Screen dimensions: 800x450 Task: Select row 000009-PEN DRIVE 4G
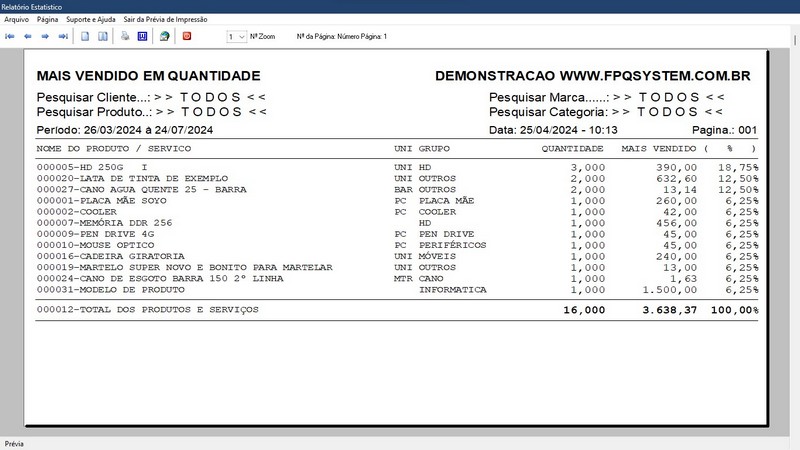pyautogui.click(x=397, y=234)
